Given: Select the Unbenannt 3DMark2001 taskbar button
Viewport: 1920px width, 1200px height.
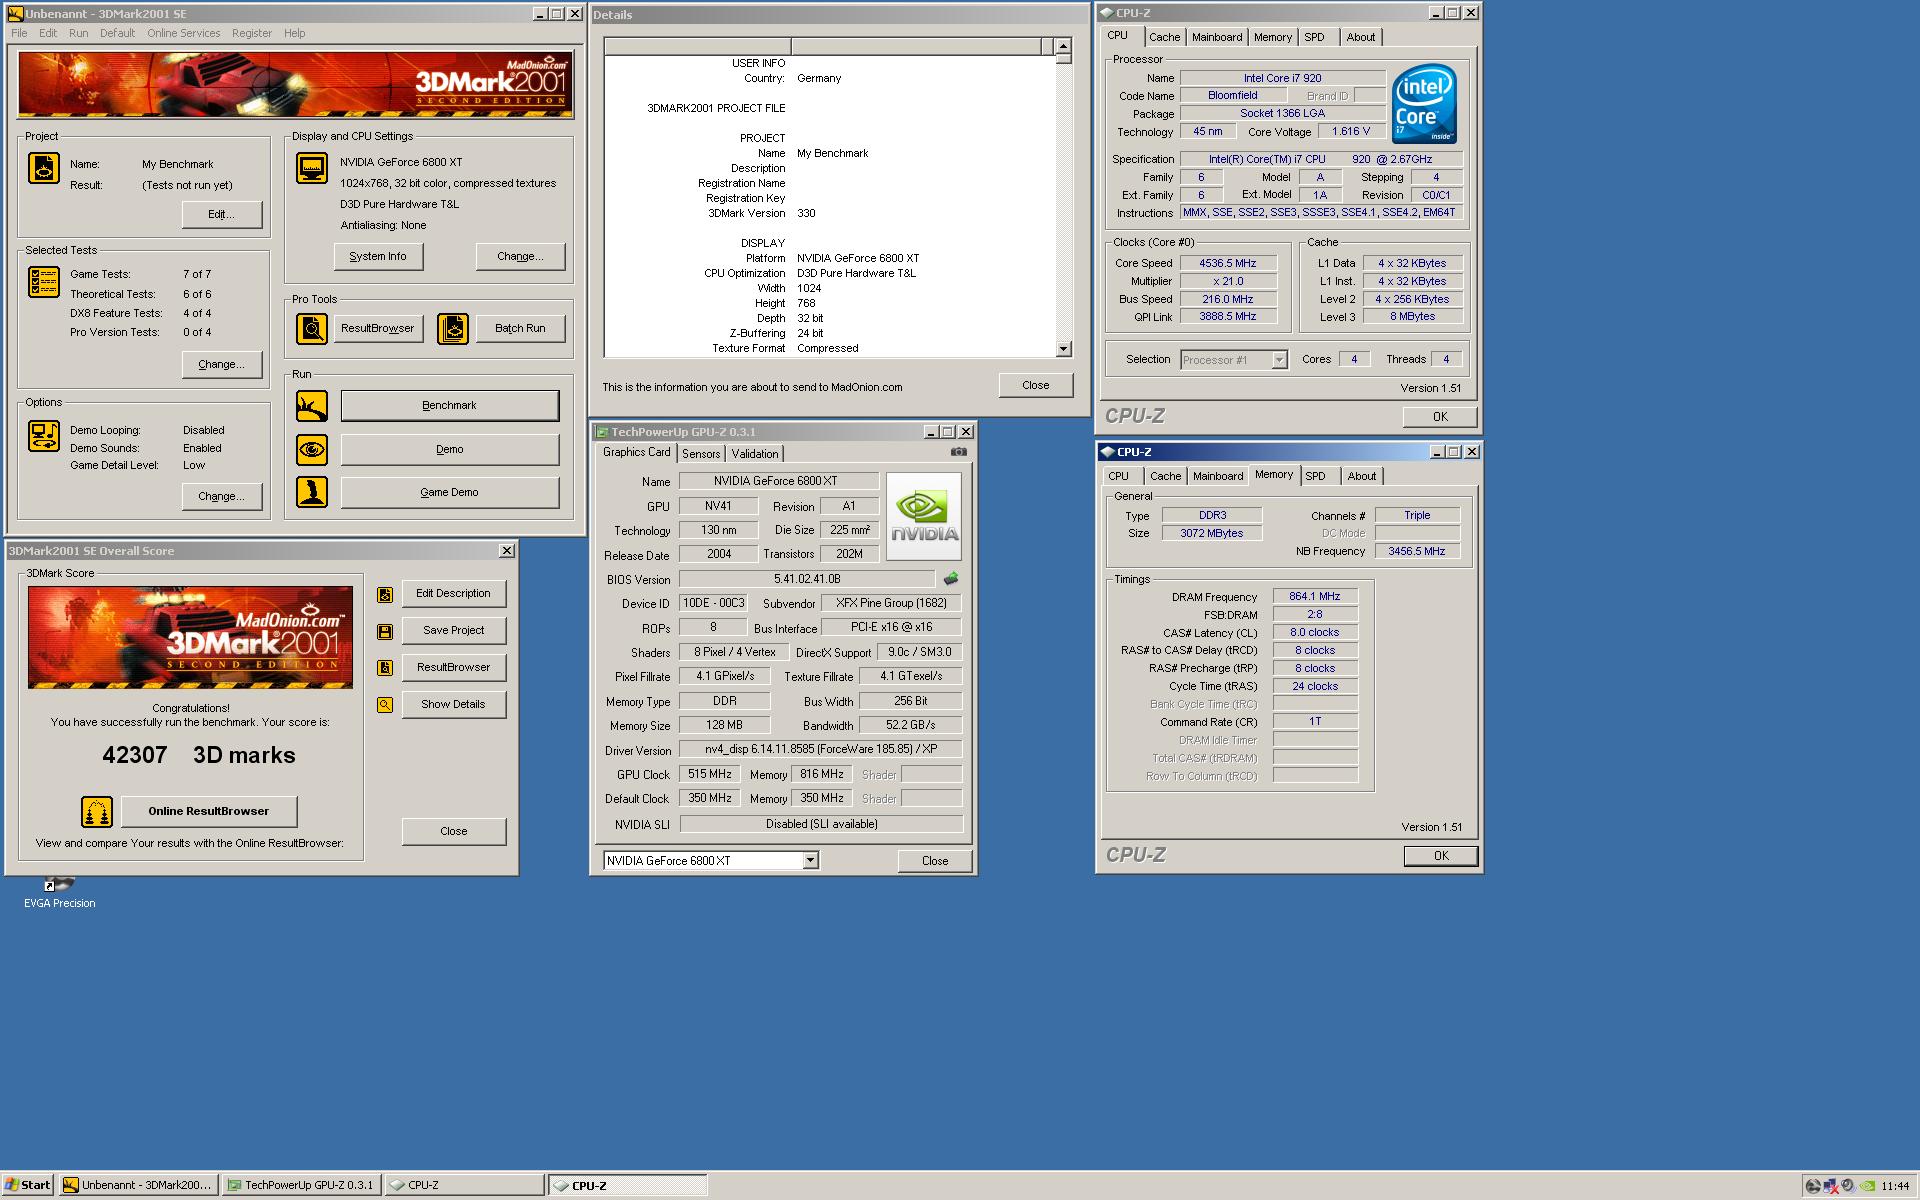Looking at the screenshot, I should pos(138,1185).
